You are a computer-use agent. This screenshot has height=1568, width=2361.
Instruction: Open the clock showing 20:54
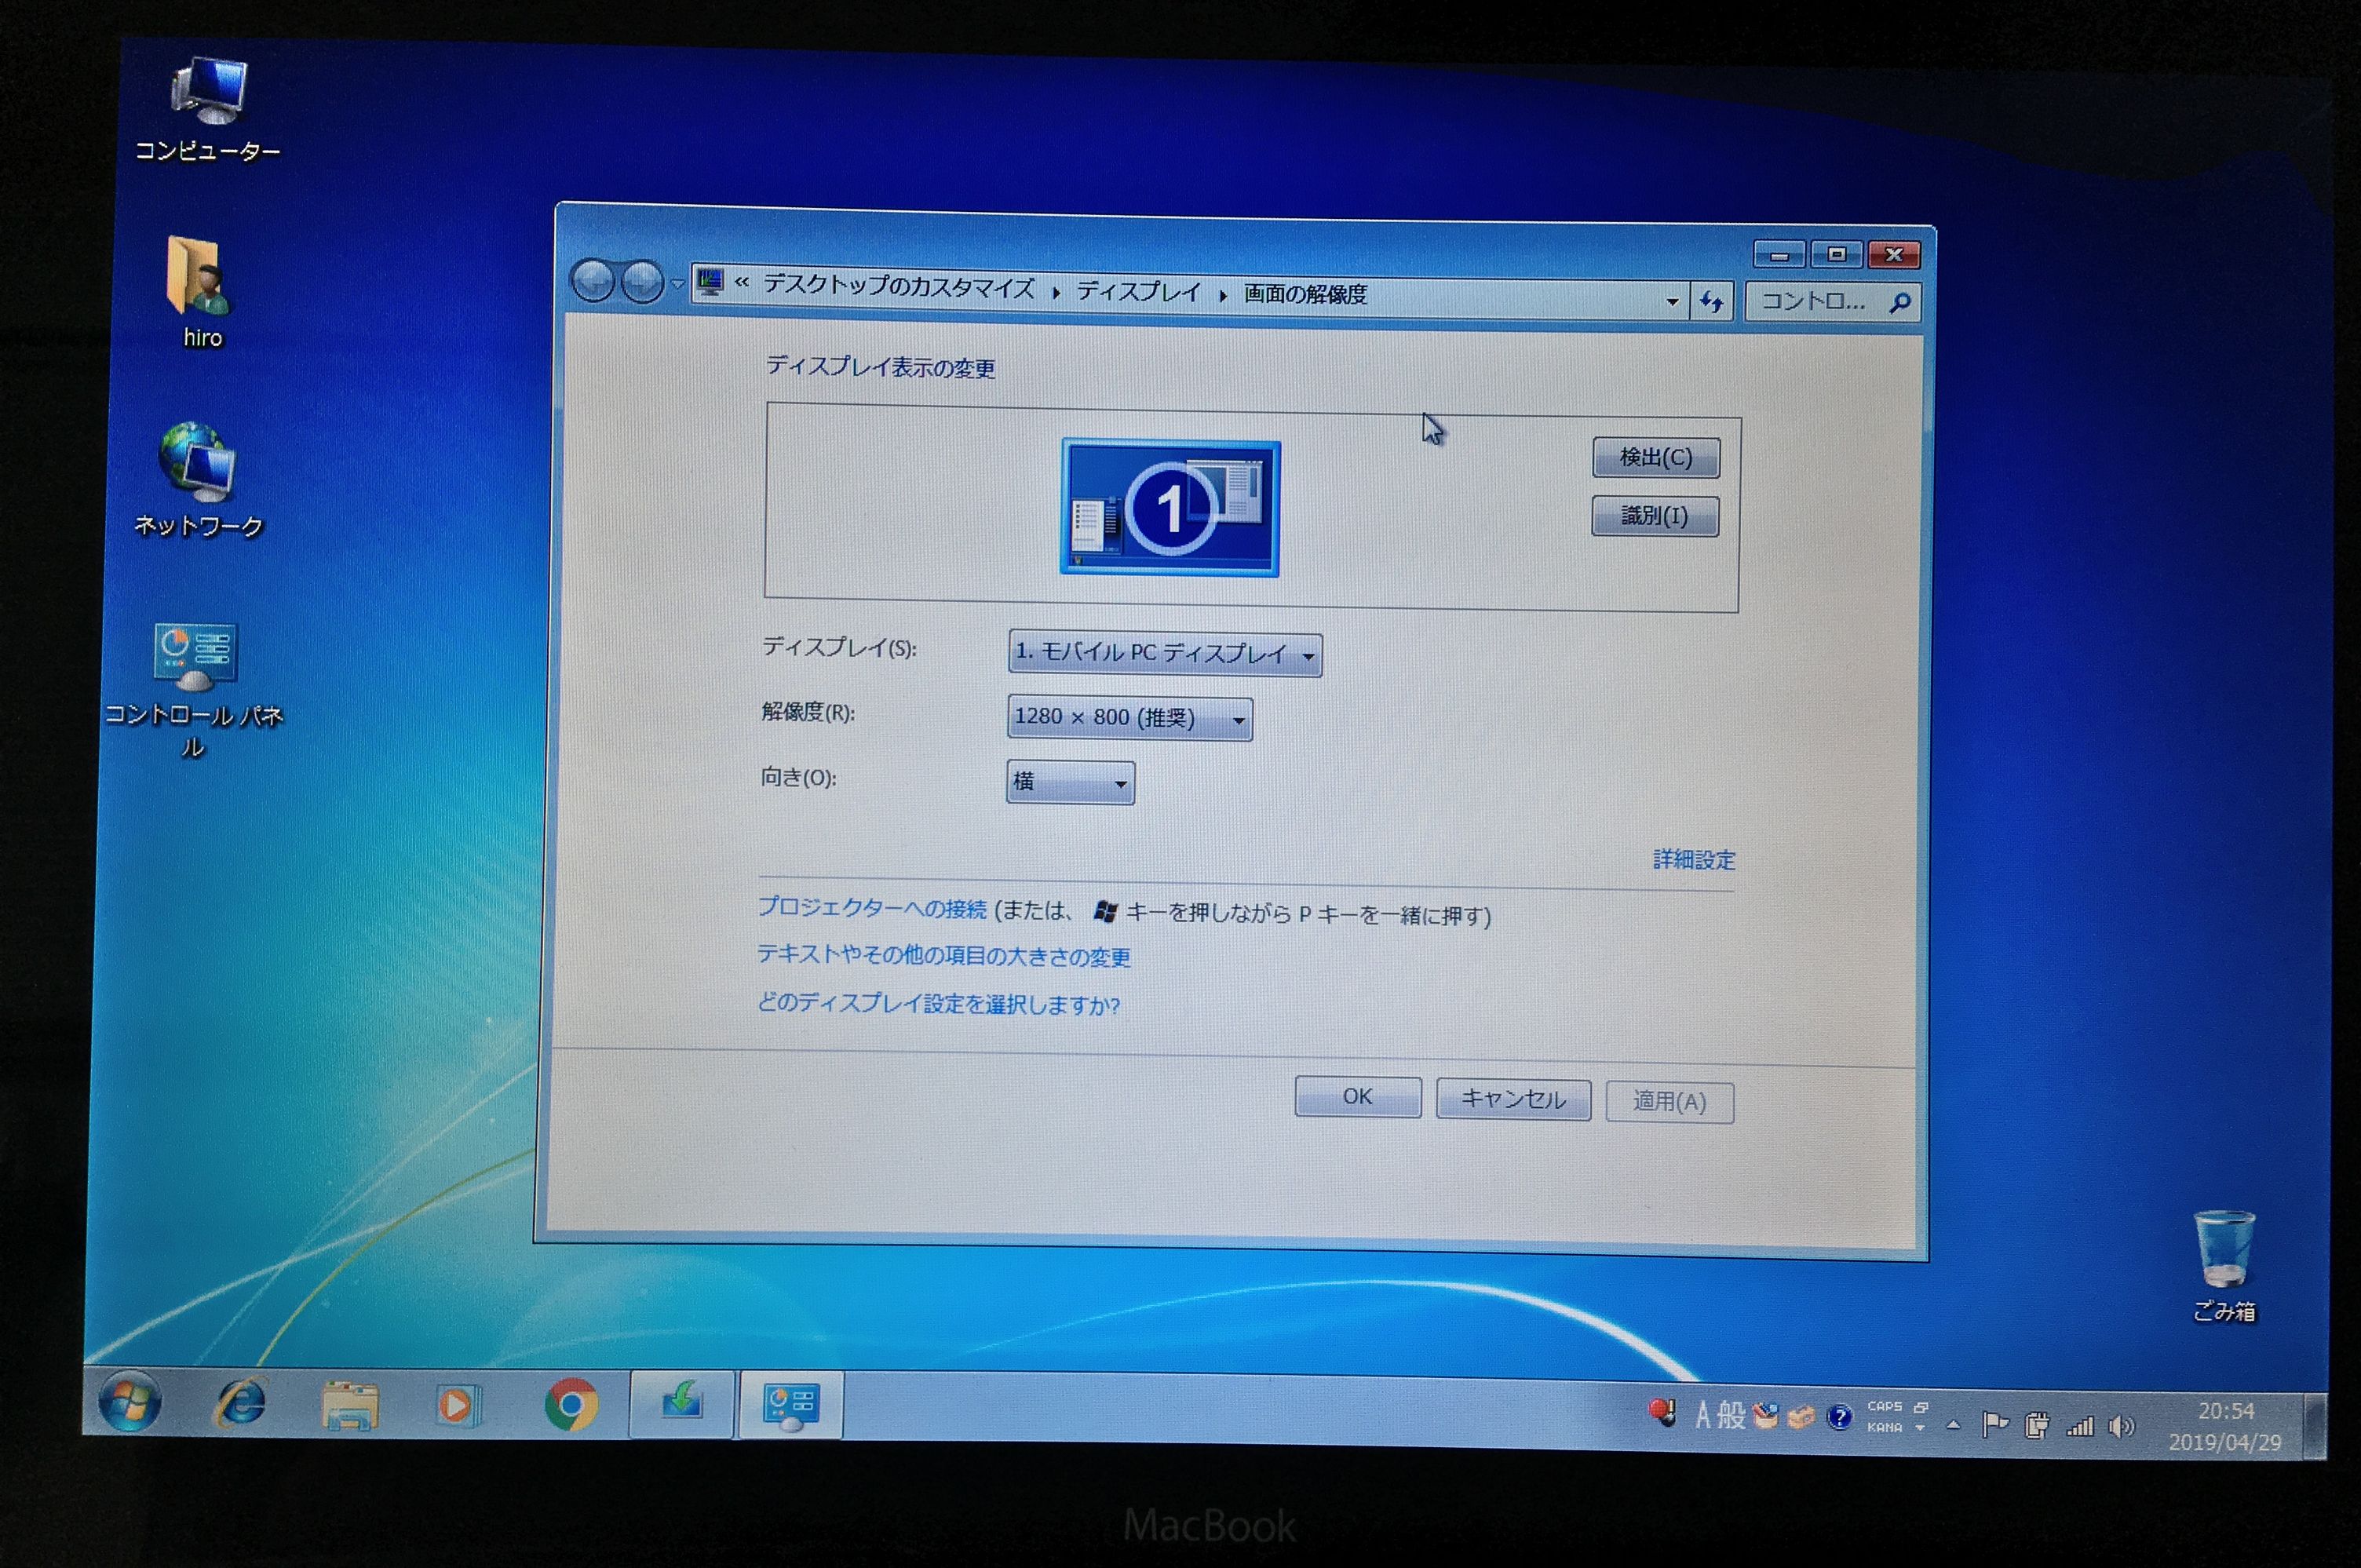[x=2225, y=1427]
